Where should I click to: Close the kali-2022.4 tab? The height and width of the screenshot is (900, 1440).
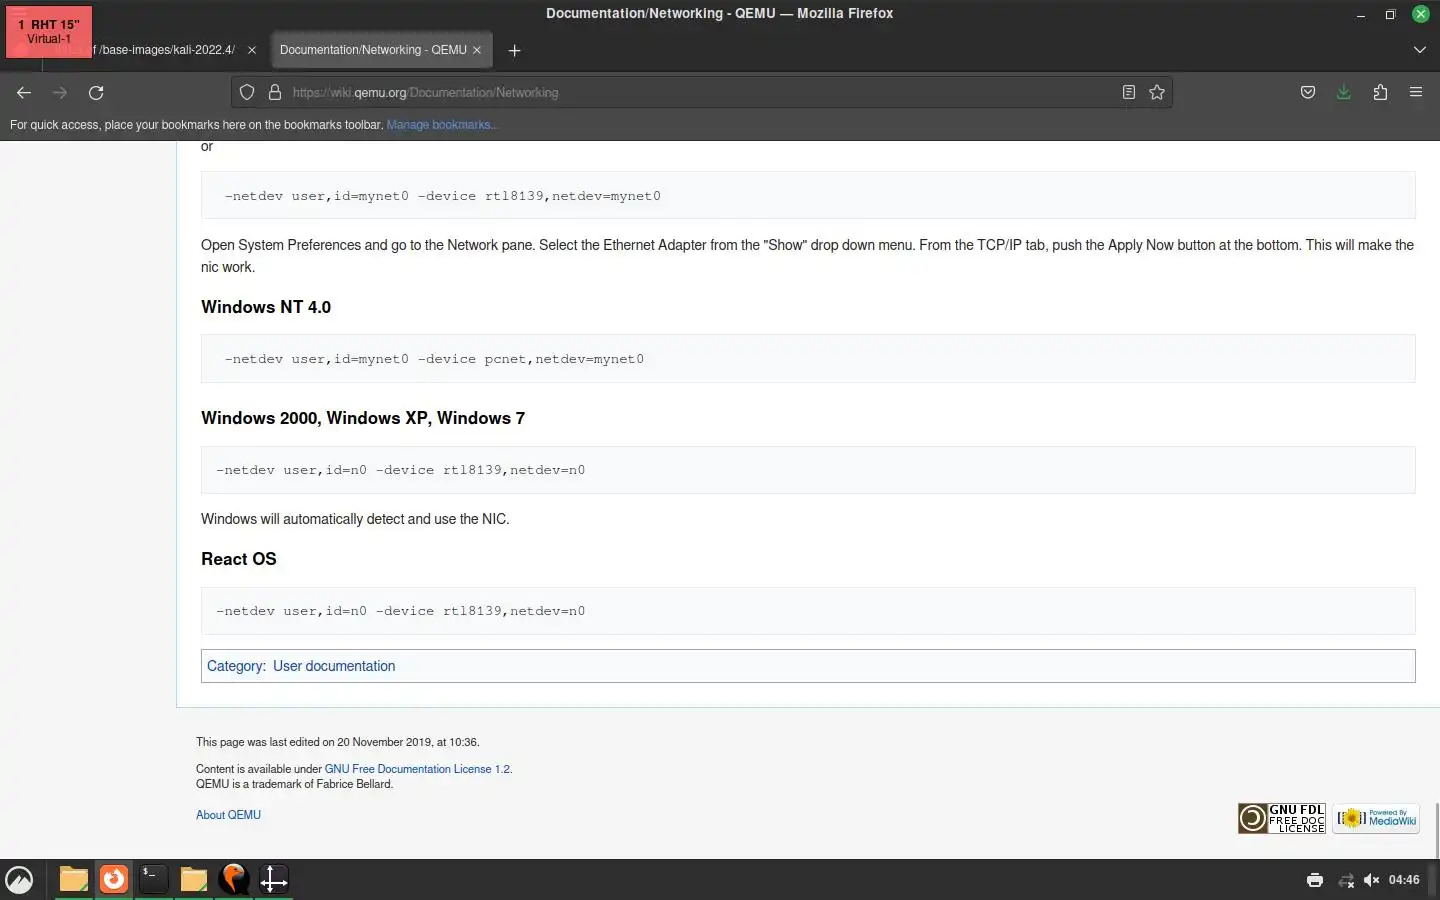(x=252, y=50)
